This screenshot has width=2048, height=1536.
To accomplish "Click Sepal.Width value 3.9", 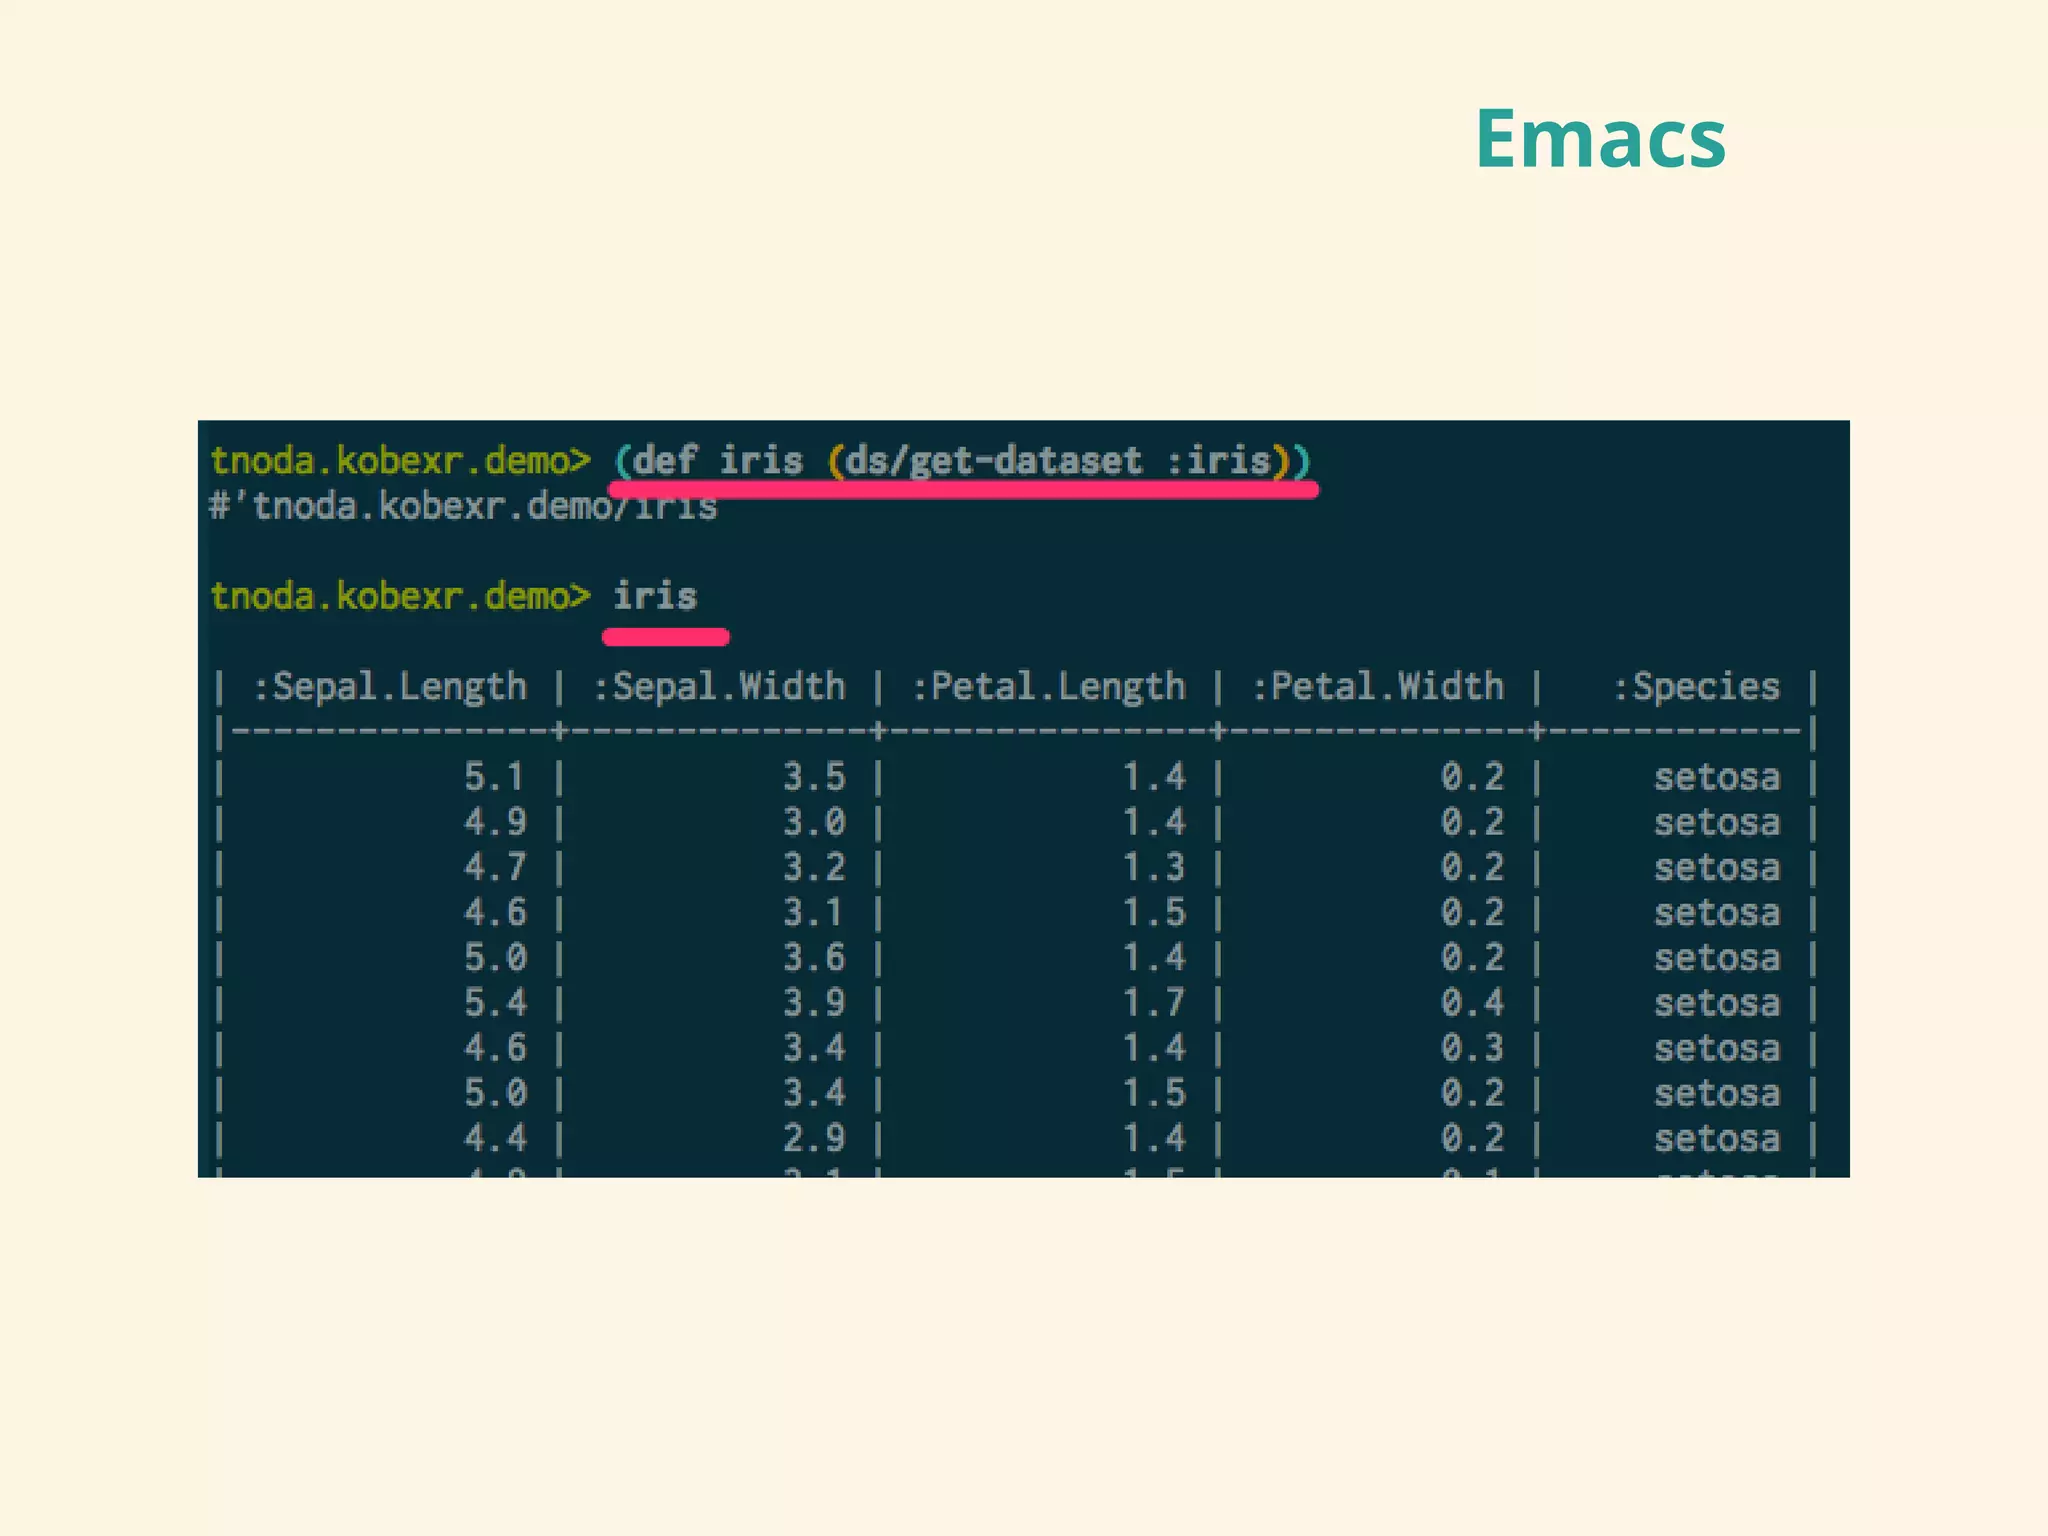I will click(x=814, y=1003).
